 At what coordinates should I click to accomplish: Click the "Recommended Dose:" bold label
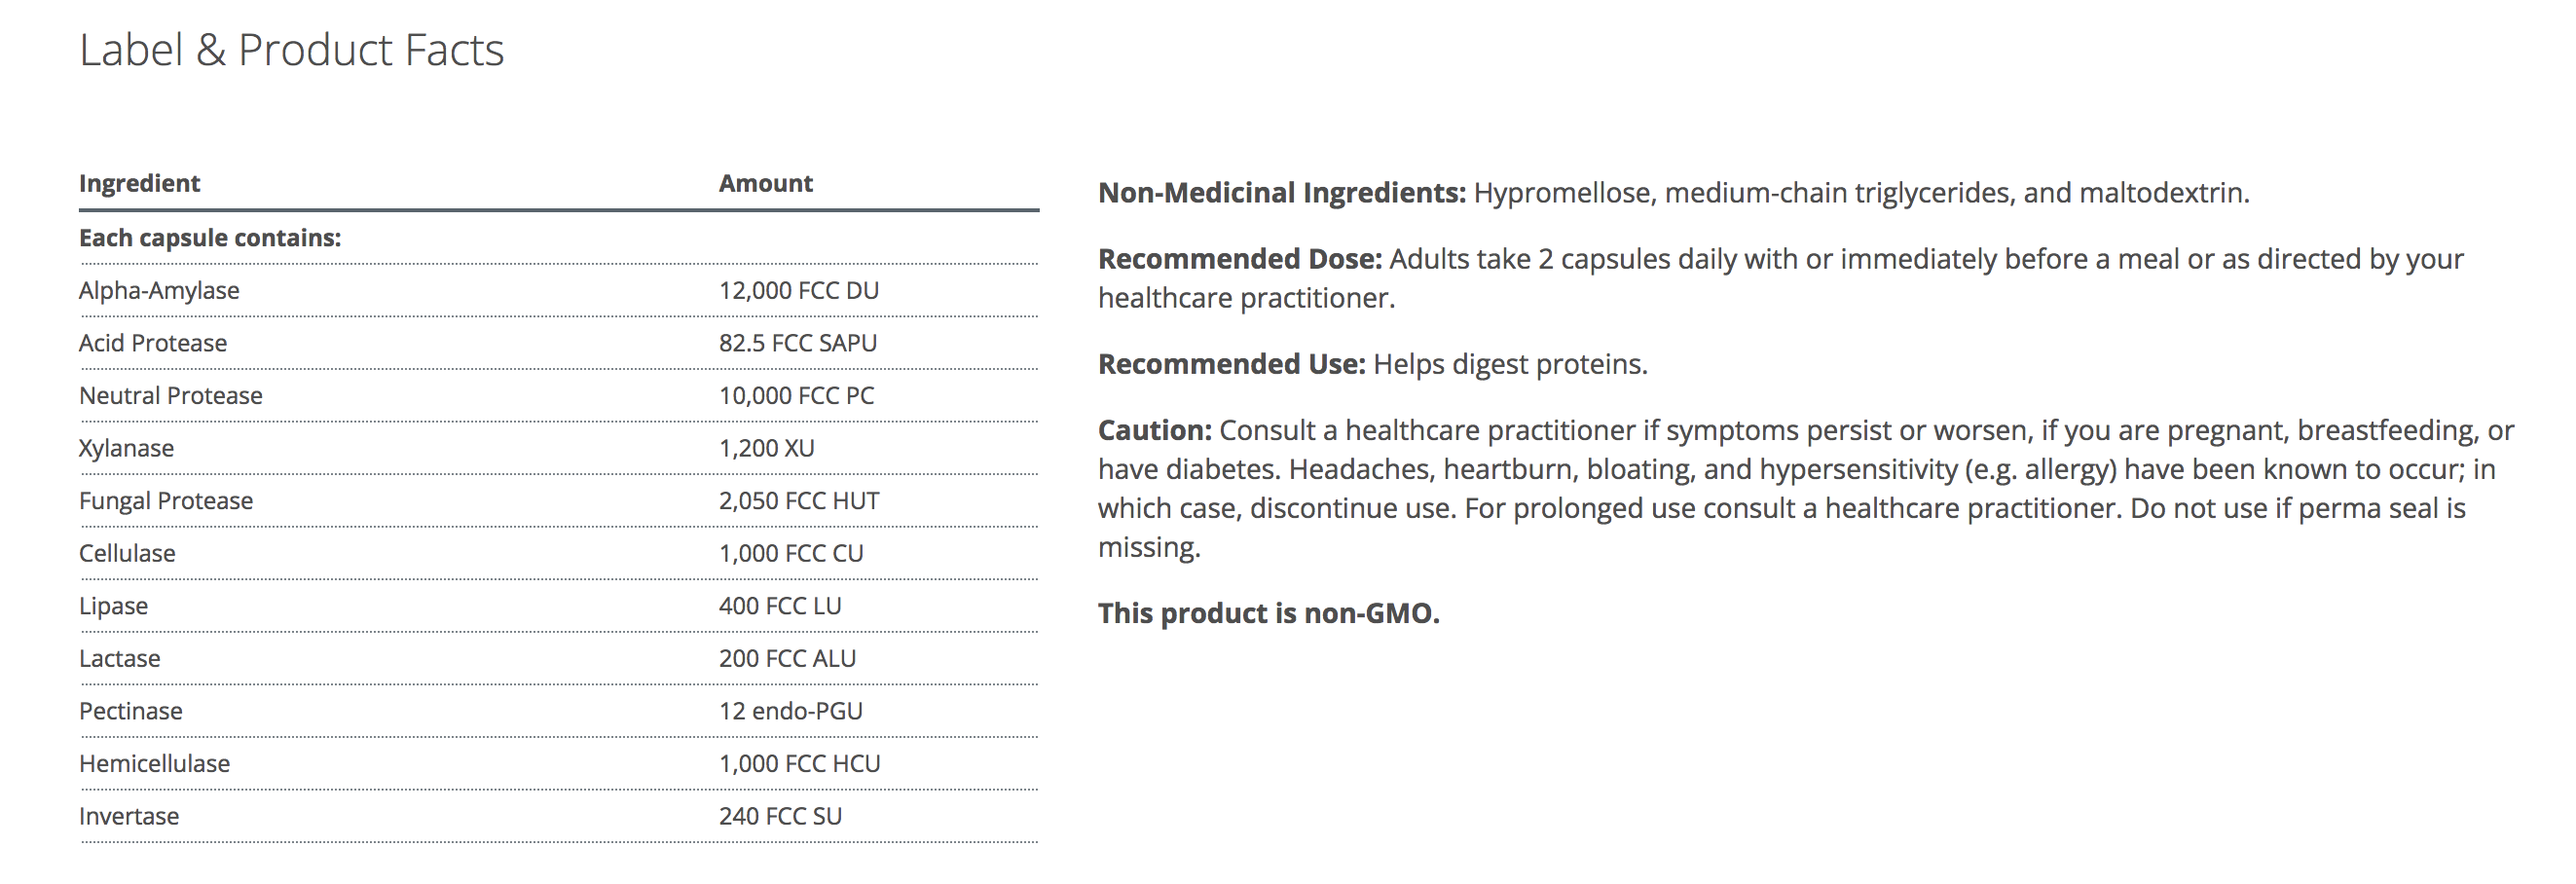[x=1239, y=259]
